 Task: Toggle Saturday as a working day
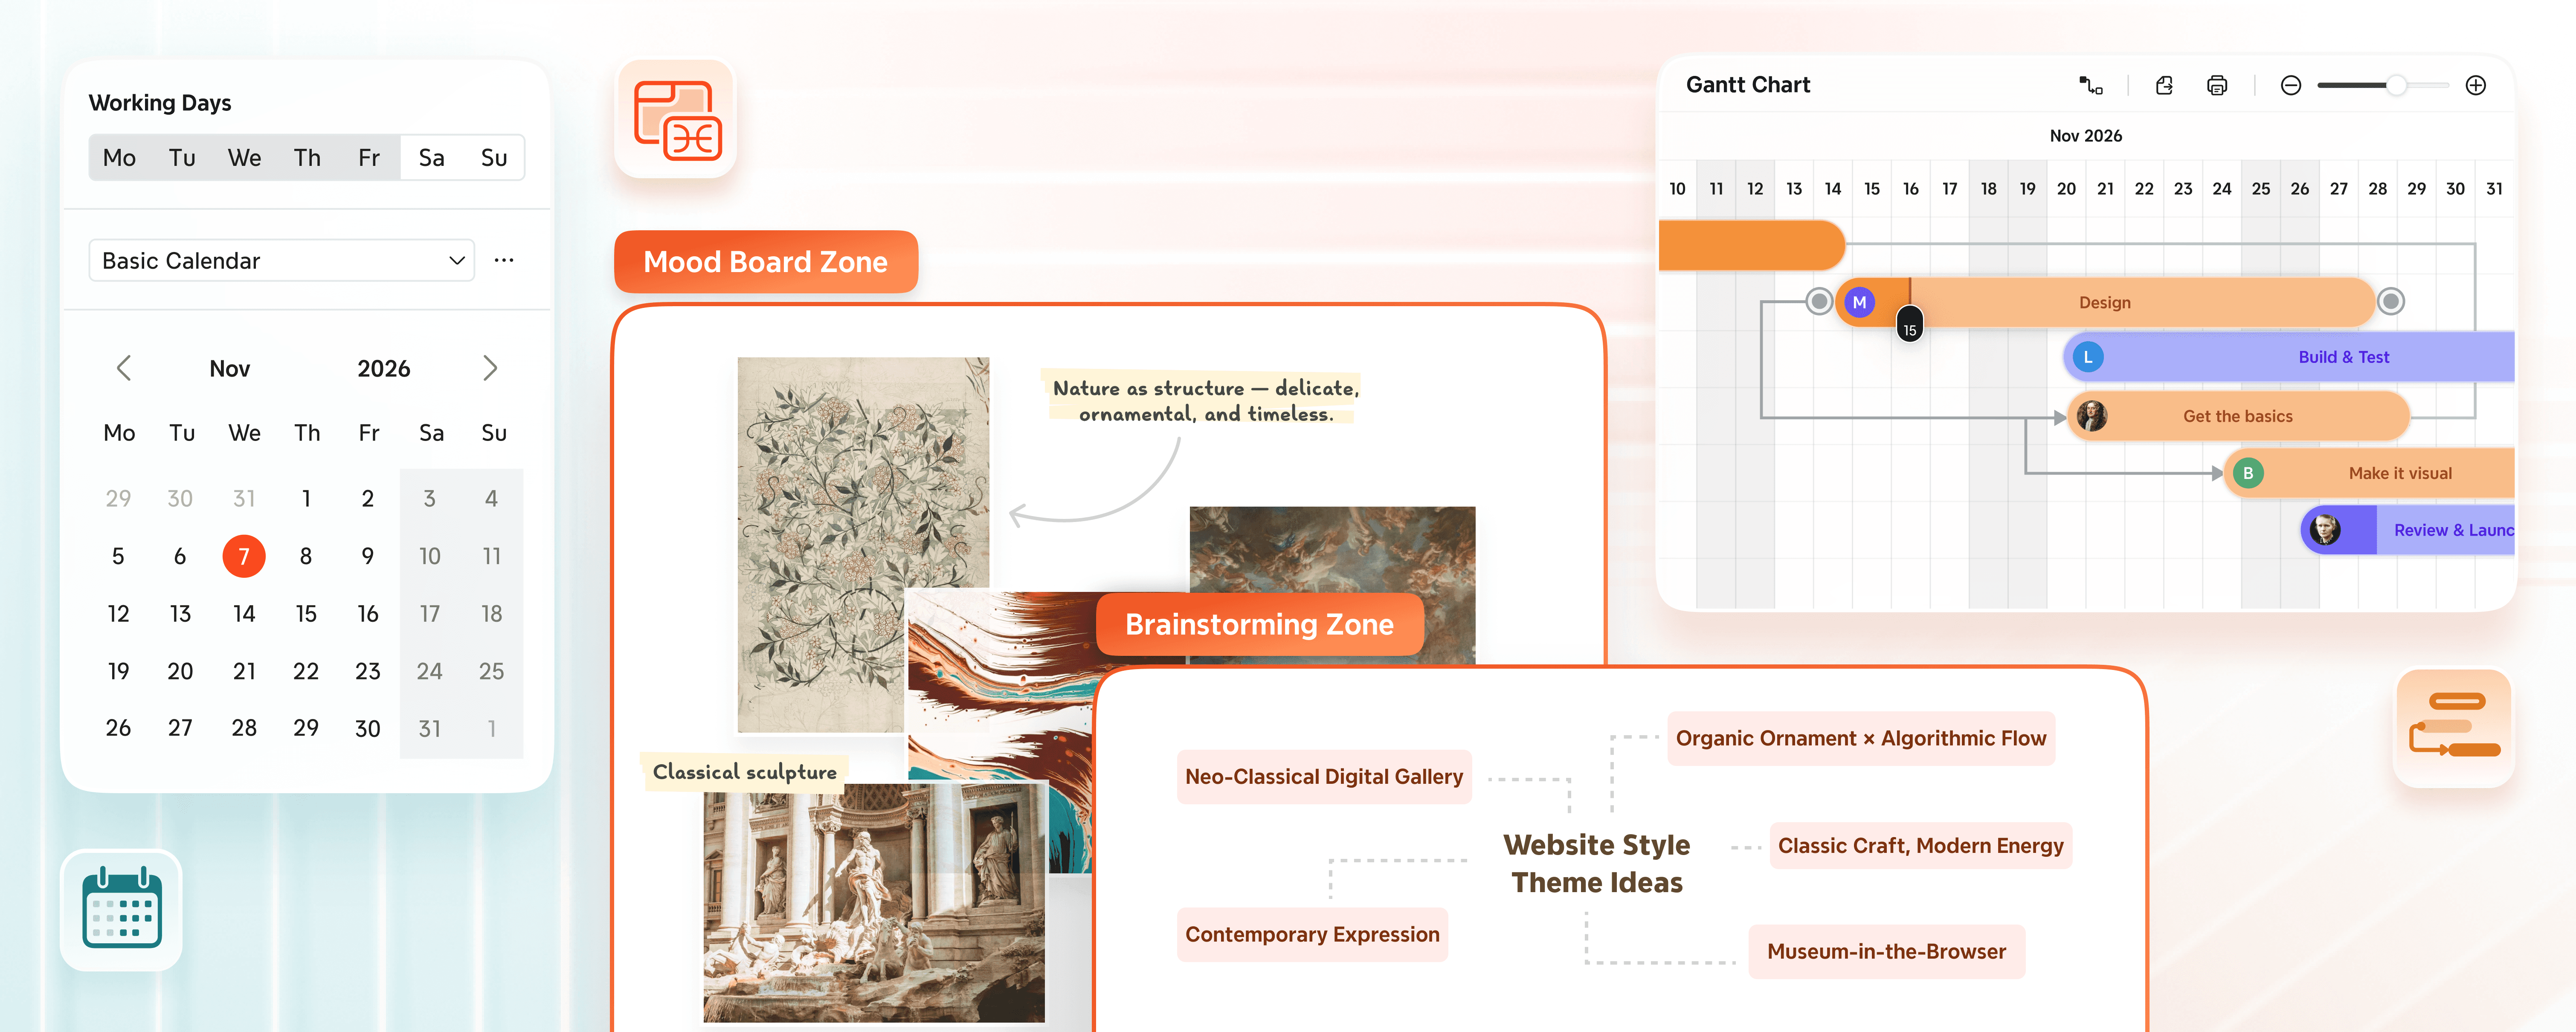click(431, 158)
